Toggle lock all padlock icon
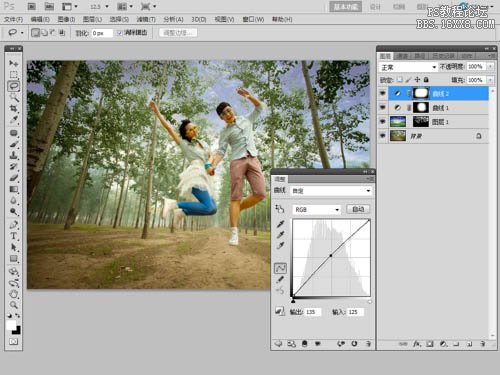 (x=426, y=80)
